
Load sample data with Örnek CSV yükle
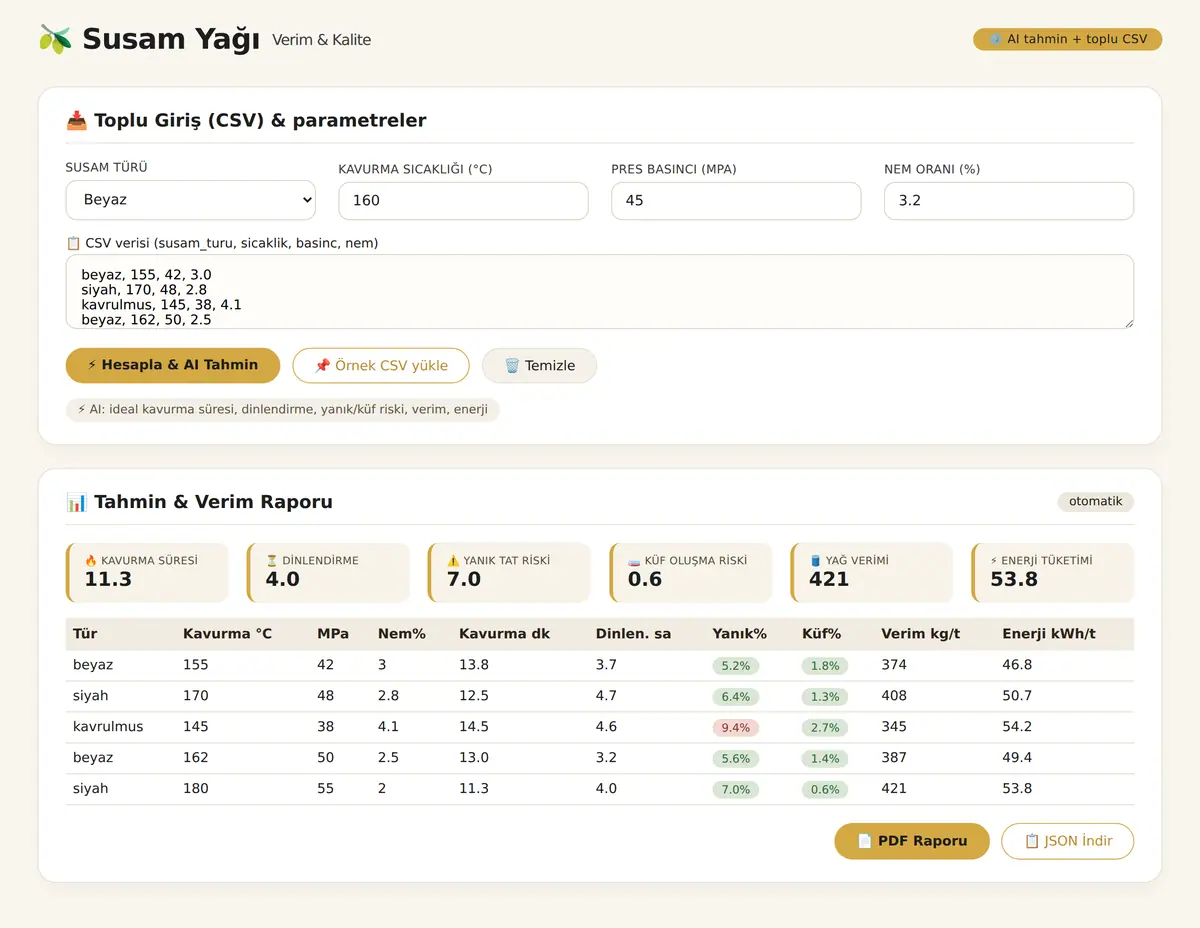click(381, 366)
